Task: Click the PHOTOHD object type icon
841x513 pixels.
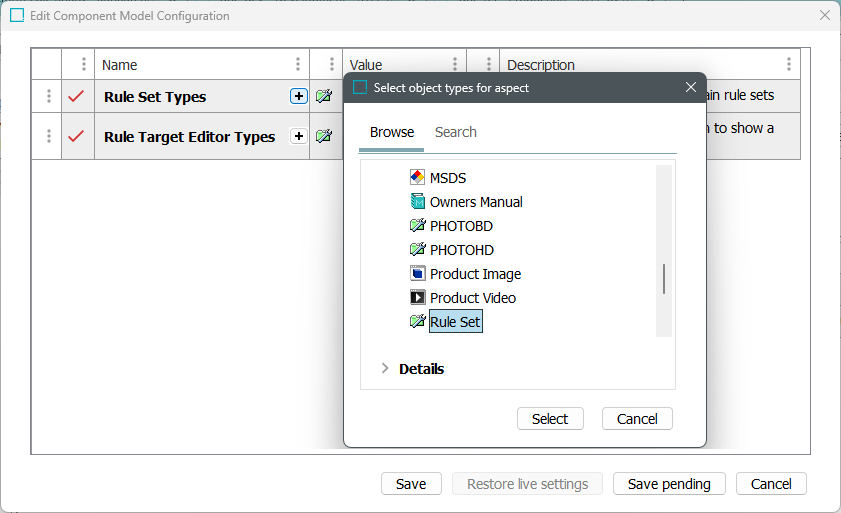Action: click(418, 249)
